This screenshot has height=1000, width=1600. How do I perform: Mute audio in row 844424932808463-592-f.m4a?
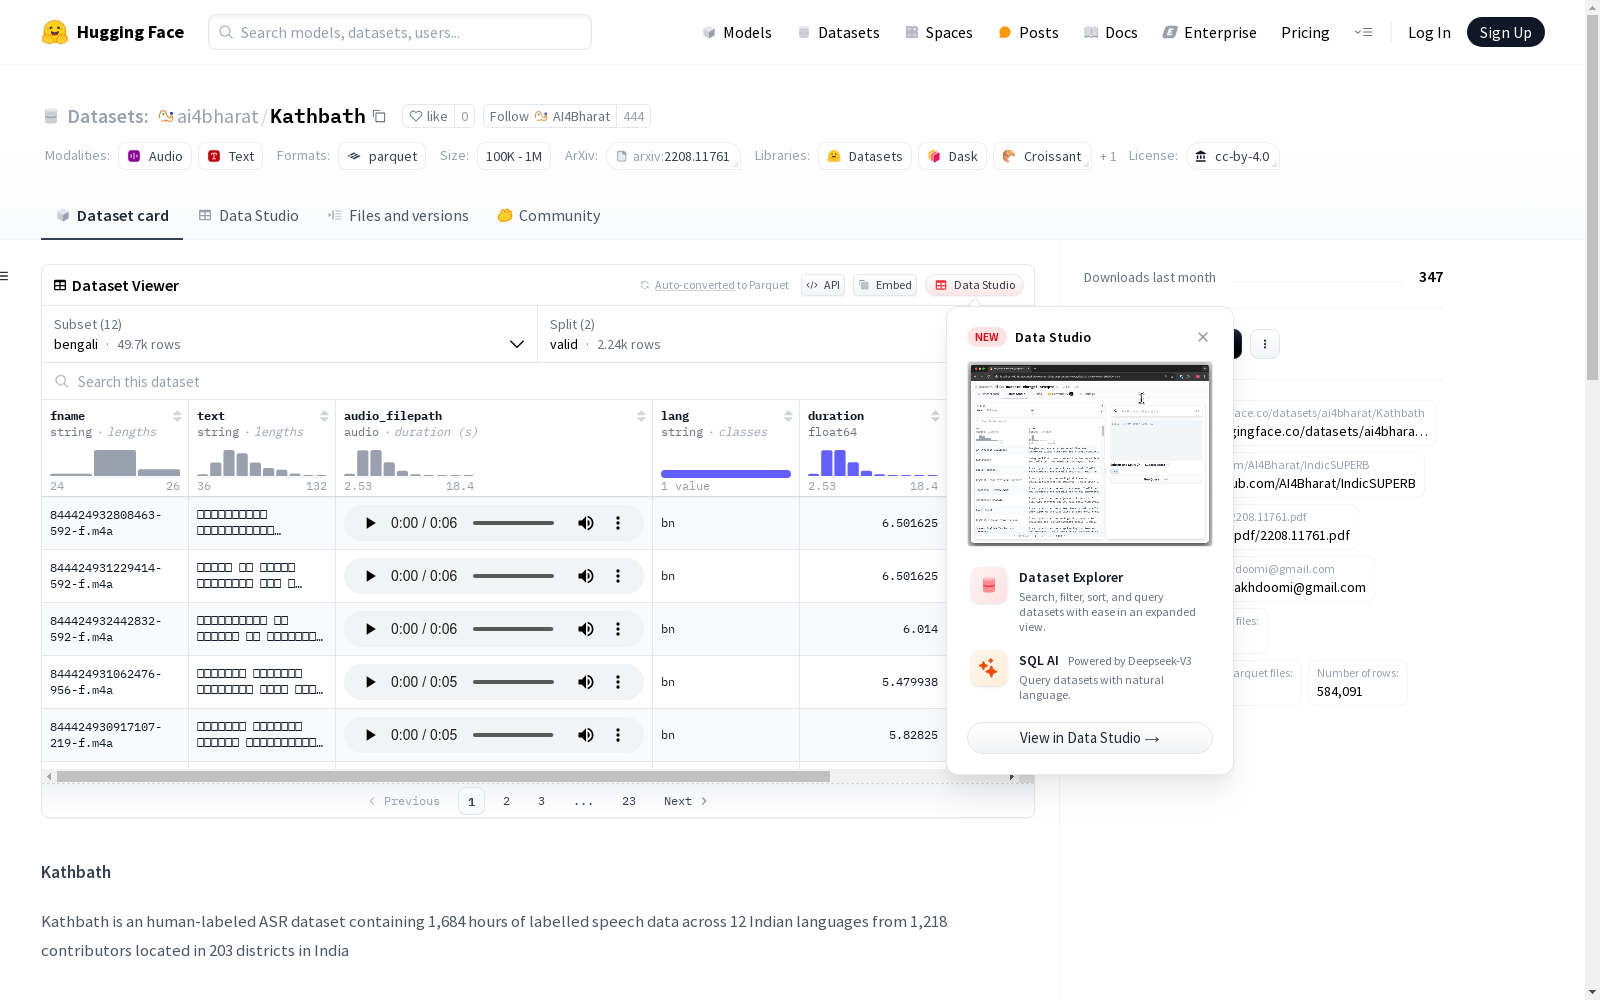[x=586, y=523]
